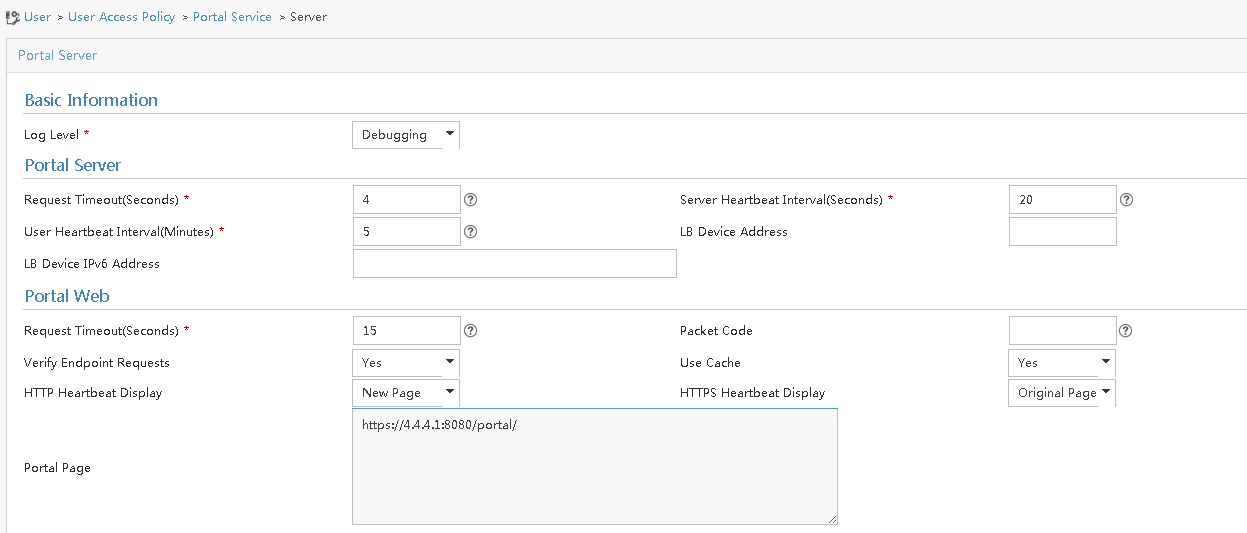
Task: Click the Portal Web section heading
Action: click(67, 297)
